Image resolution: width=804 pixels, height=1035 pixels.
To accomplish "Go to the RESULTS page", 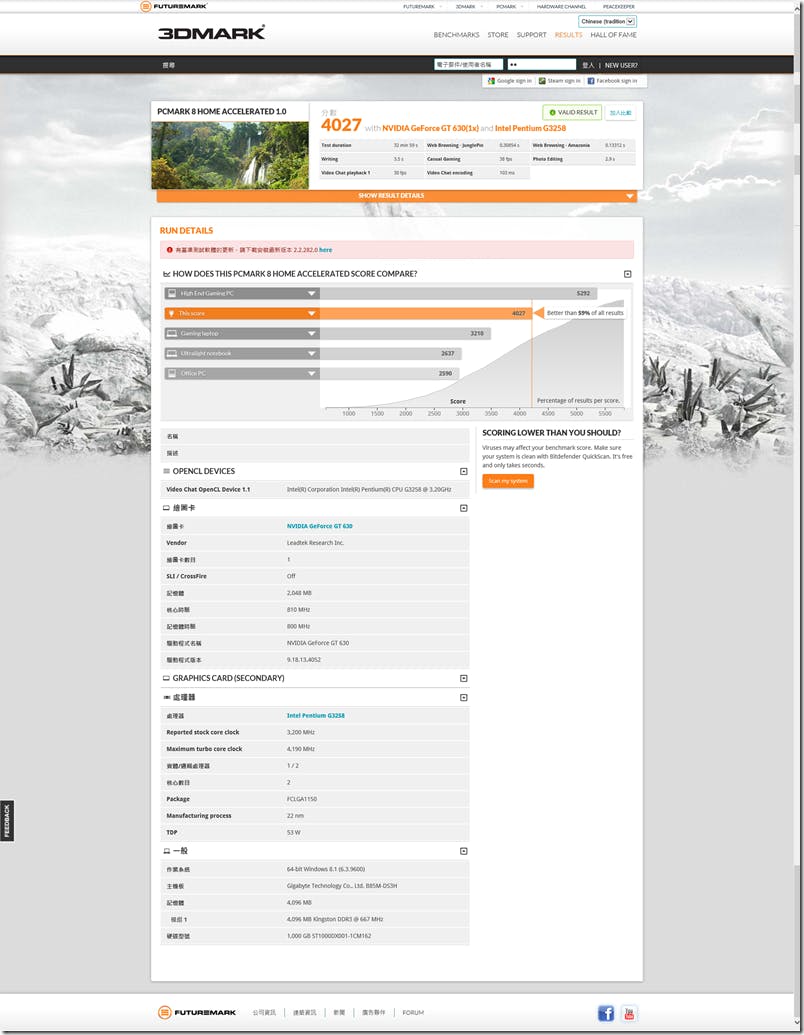I will tap(568, 35).
